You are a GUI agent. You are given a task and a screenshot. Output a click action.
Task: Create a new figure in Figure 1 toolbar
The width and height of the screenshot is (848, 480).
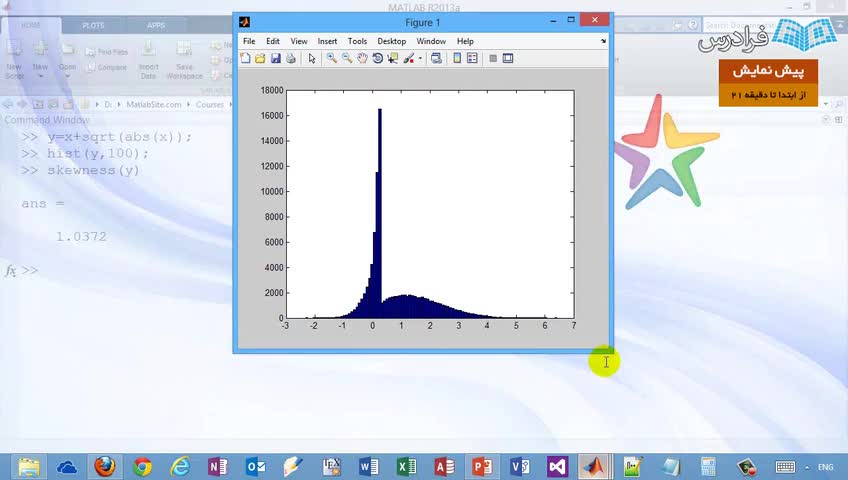coord(246,58)
